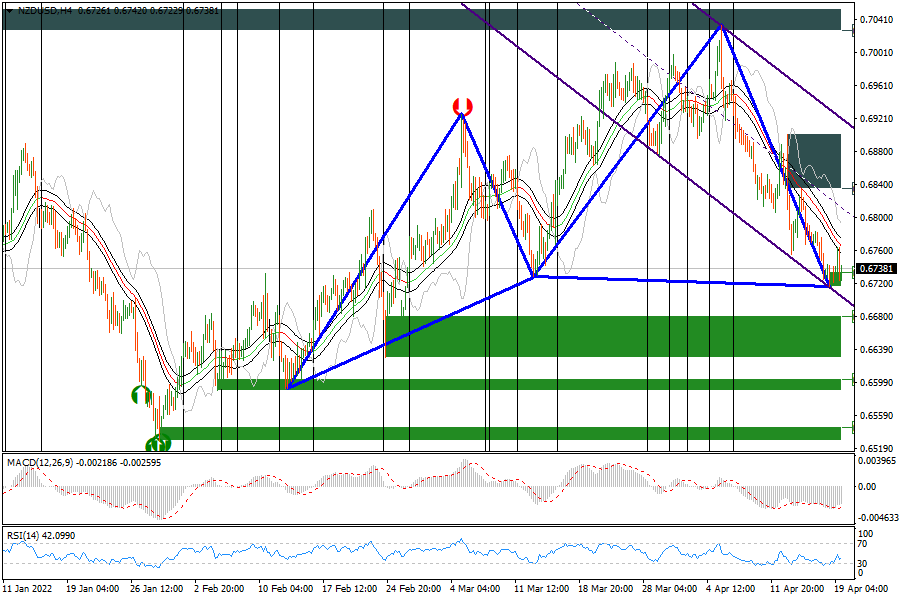
Task: Click the 0.66800 price scale label
Action: [876, 317]
